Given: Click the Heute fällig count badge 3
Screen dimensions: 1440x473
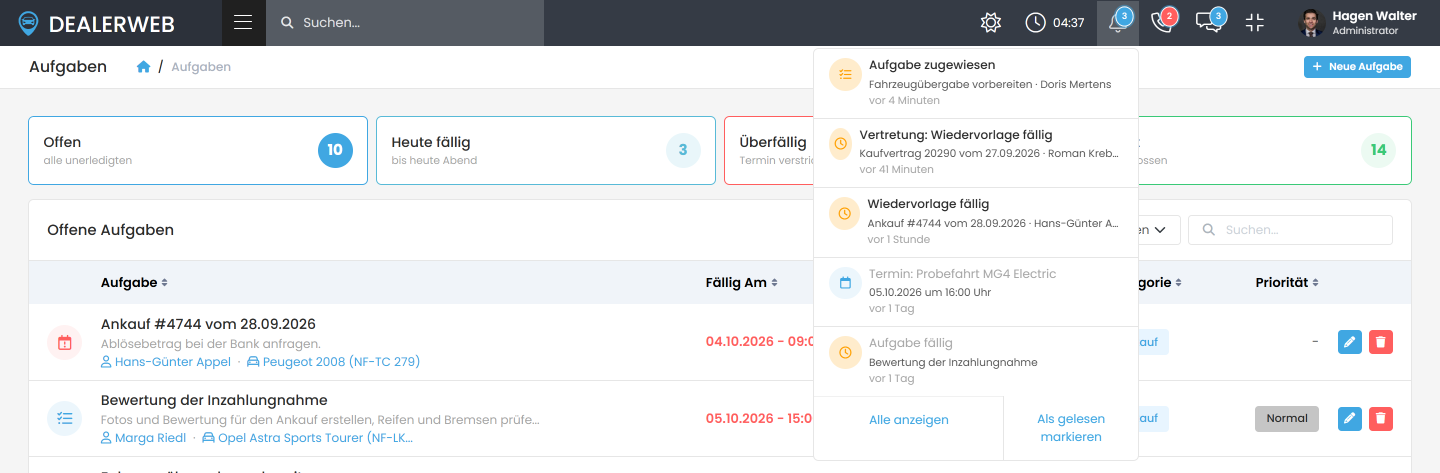Looking at the screenshot, I should (x=683, y=150).
